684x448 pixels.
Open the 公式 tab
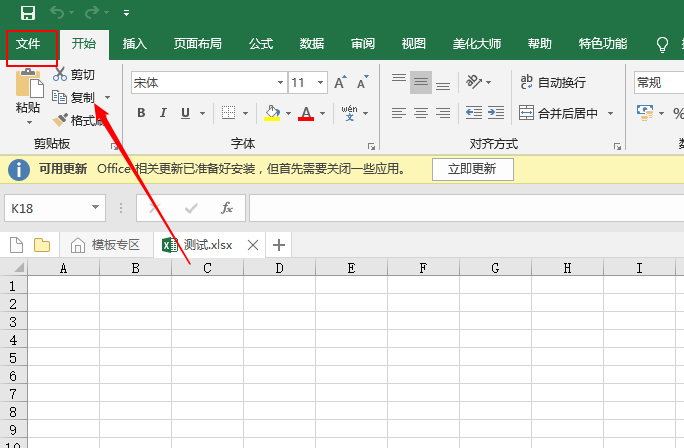[261, 44]
